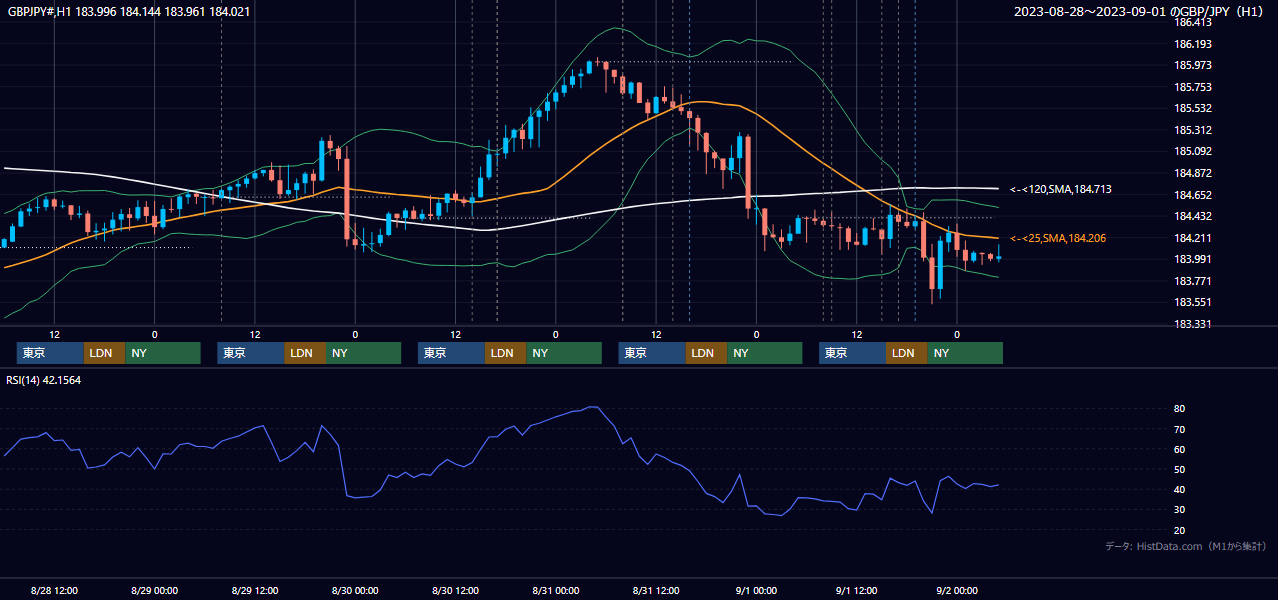Click price axis value 184.211
The height and width of the screenshot is (600, 1278).
tap(1193, 238)
